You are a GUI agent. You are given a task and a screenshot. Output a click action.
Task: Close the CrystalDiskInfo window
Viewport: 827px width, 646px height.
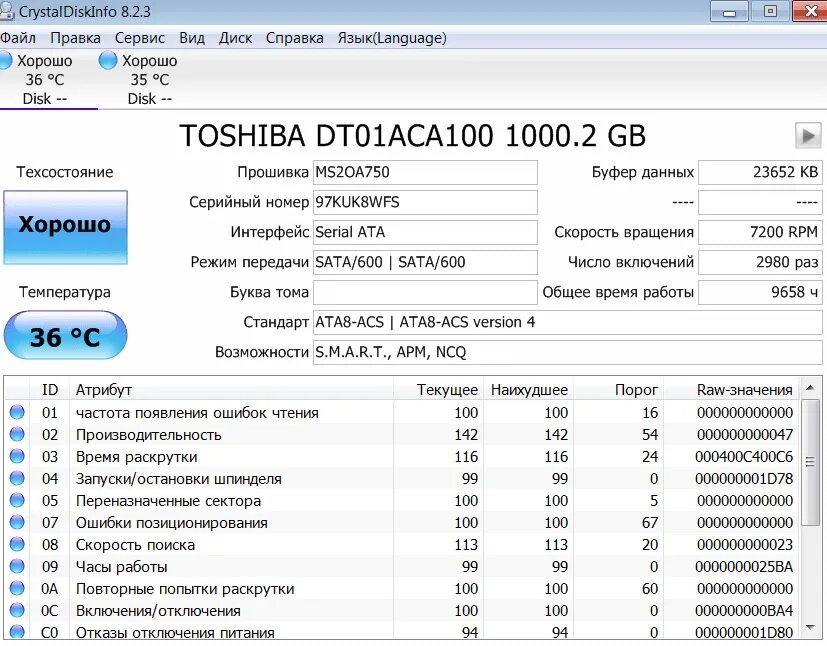811,12
